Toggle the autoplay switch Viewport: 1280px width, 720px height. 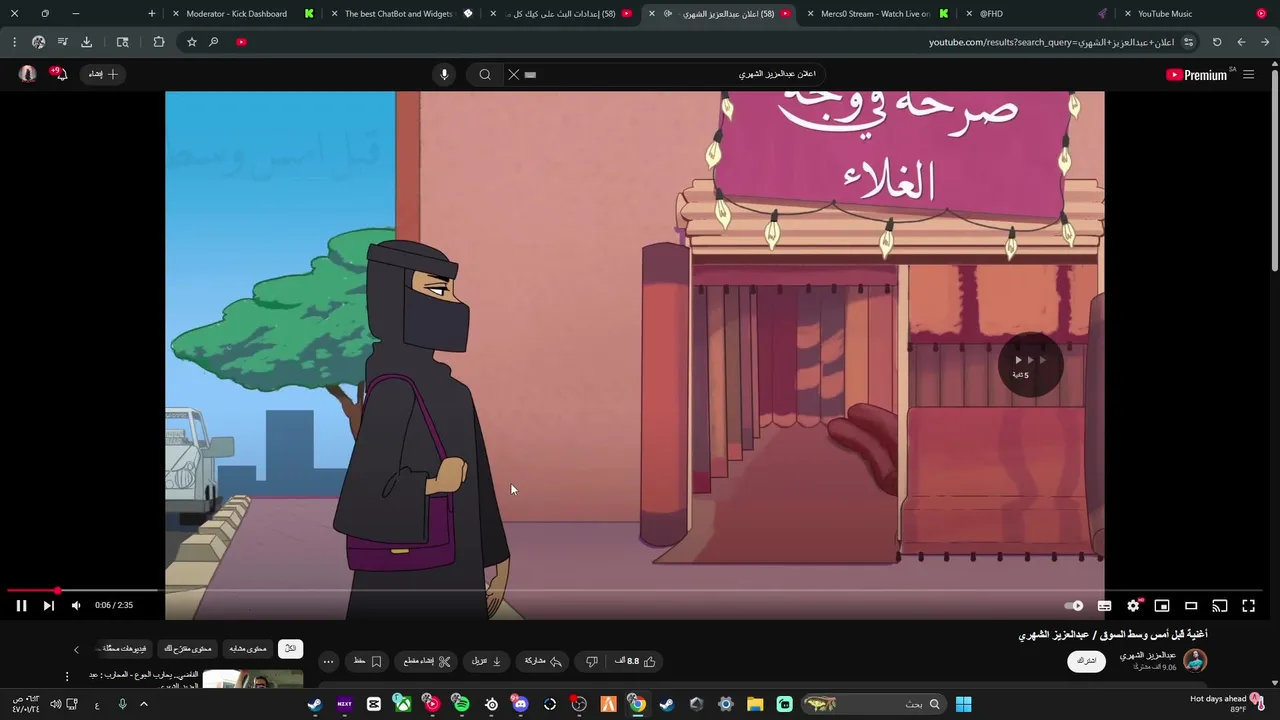[x=1074, y=605]
